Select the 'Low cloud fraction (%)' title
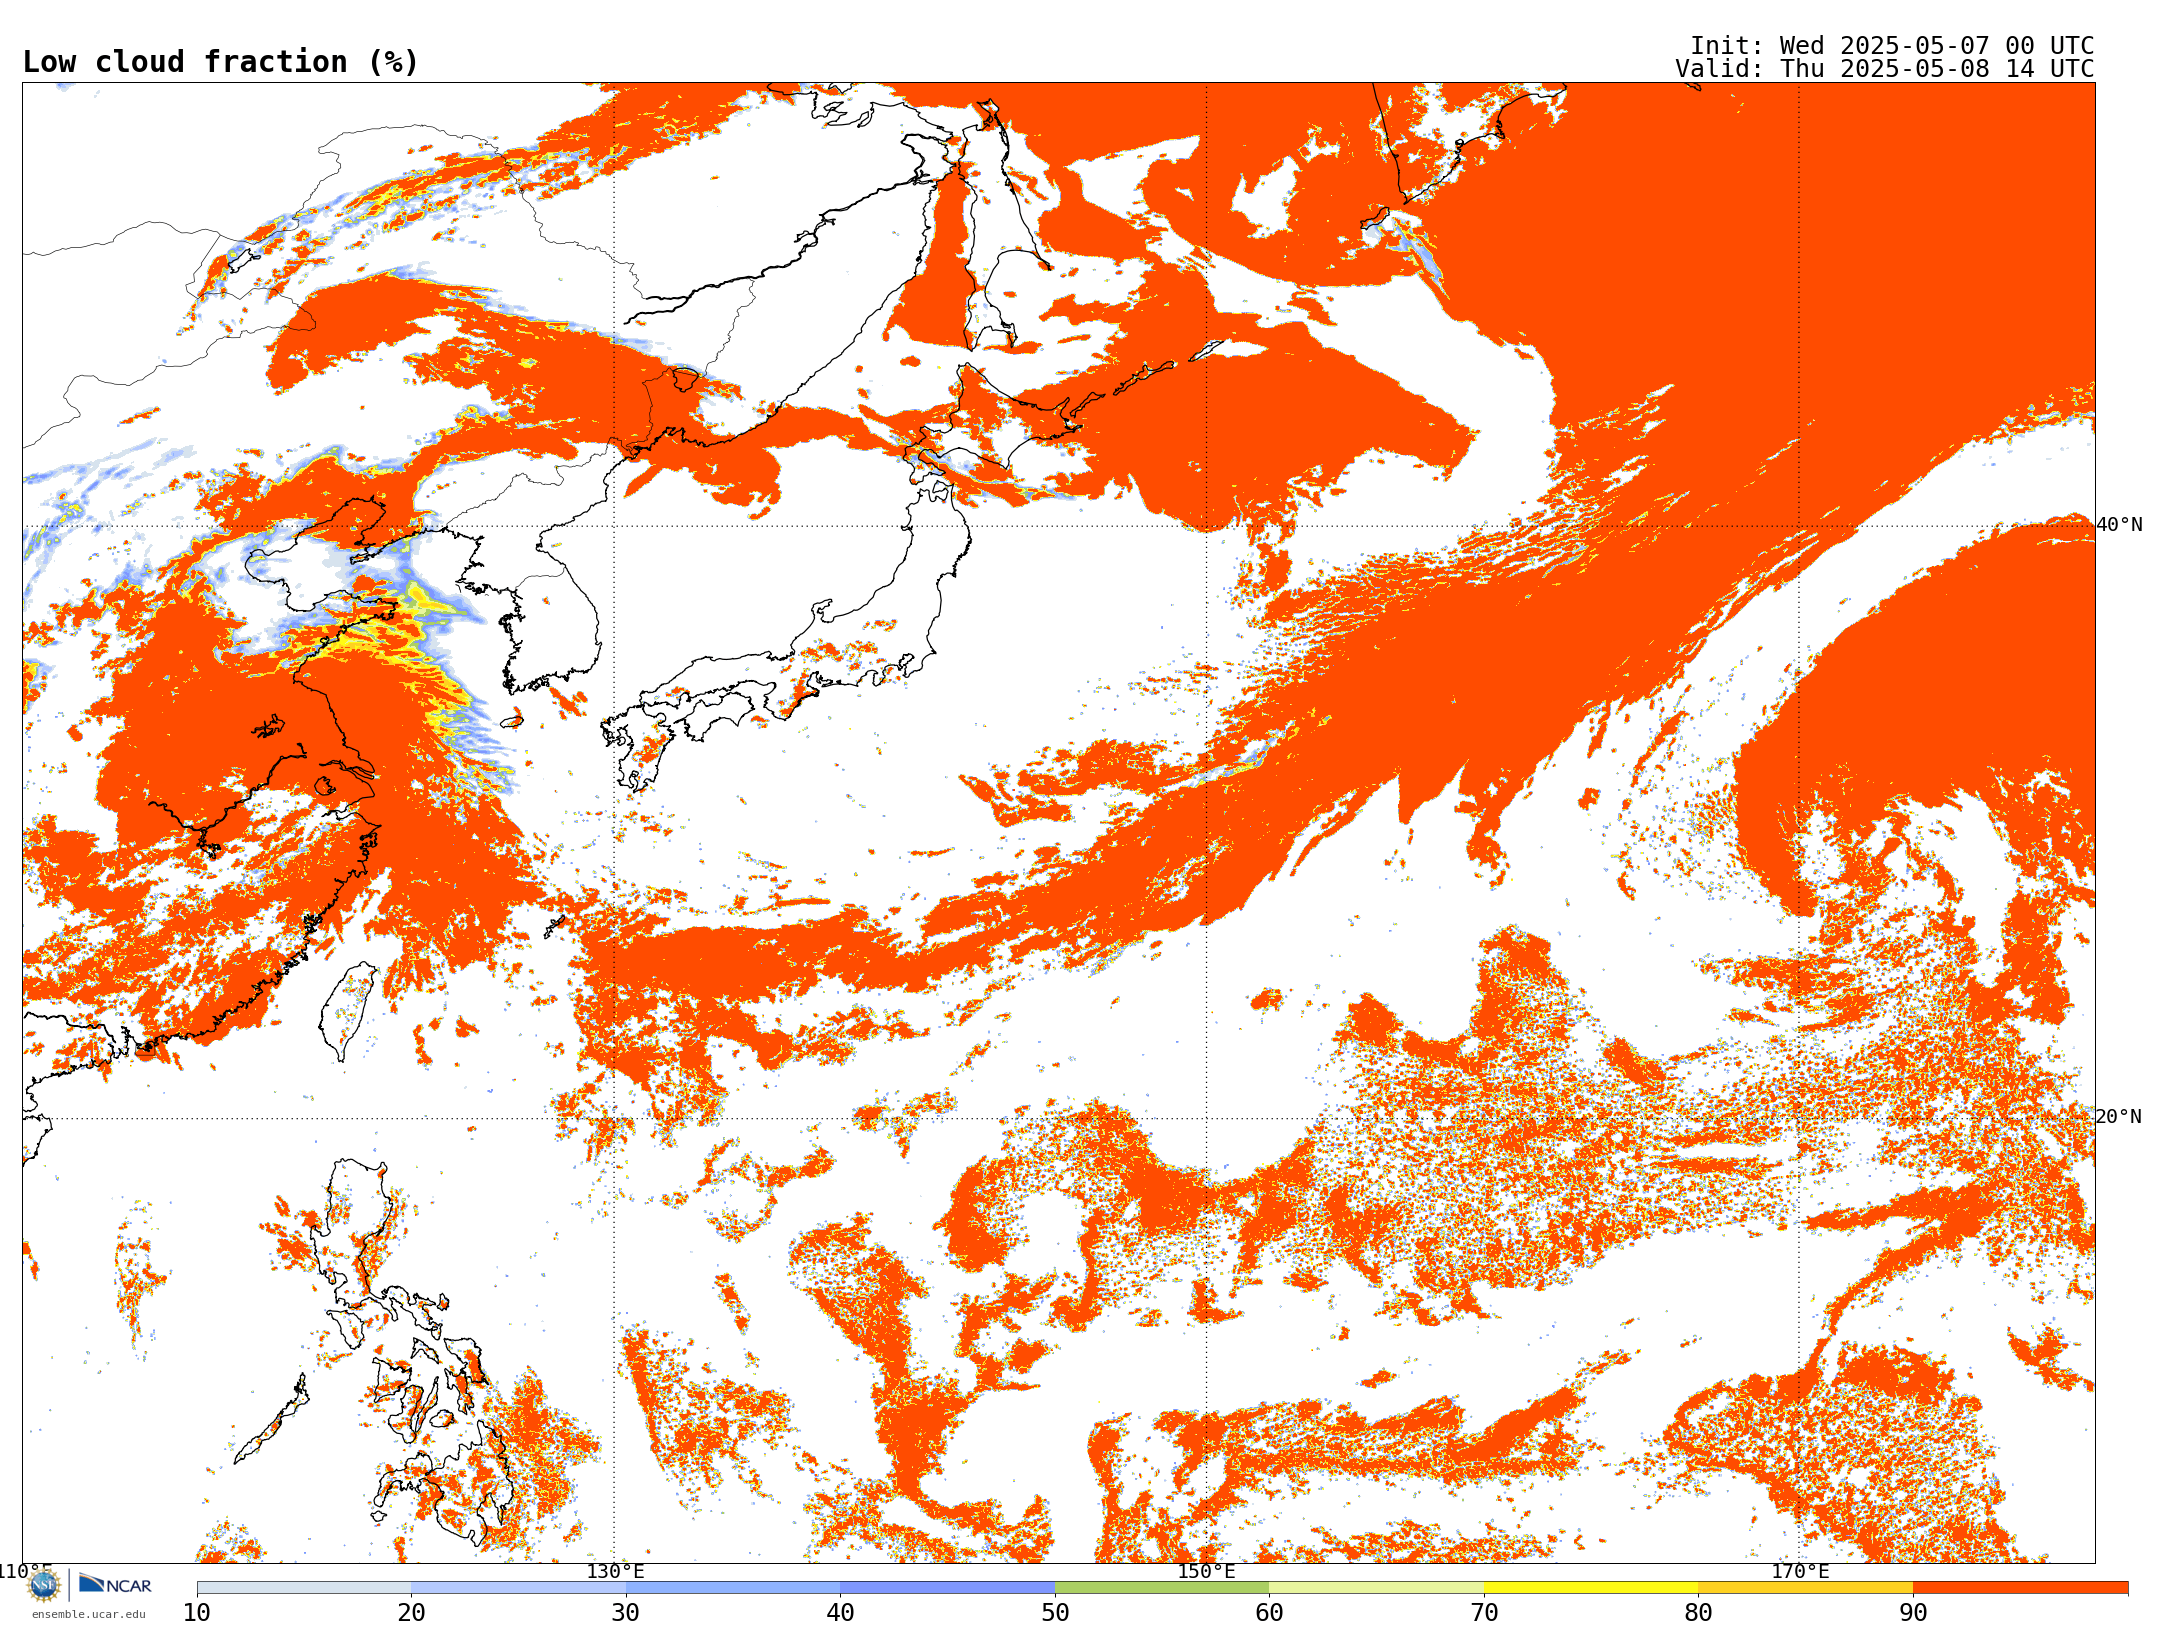The width and height of the screenshot is (2160, 1626). 220,62
